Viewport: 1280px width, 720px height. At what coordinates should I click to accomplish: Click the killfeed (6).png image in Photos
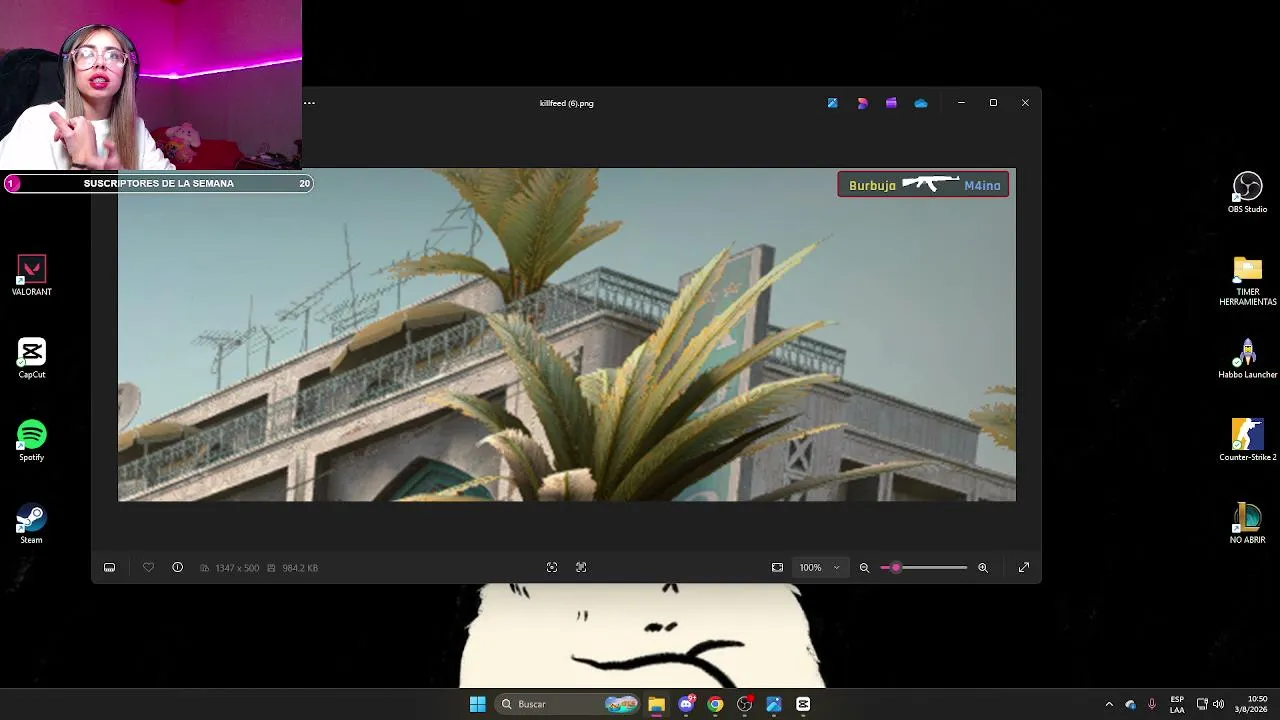(567, 335)
